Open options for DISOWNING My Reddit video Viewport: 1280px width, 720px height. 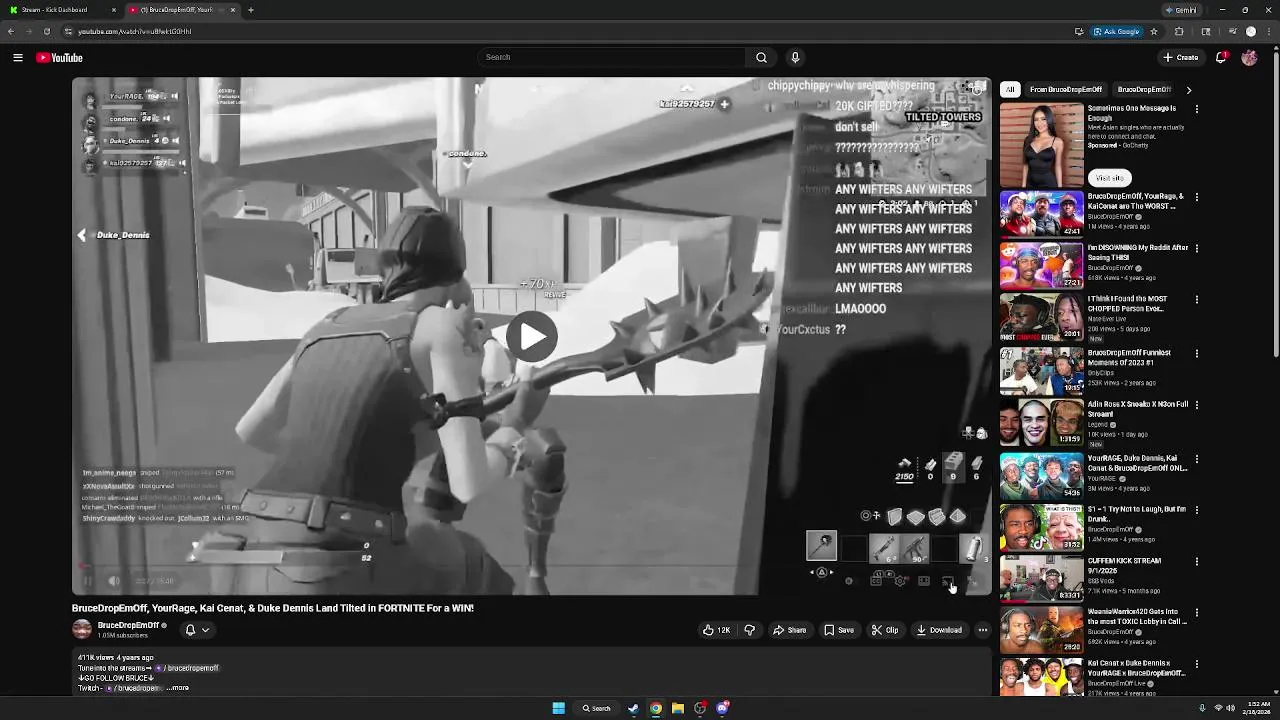1196,248
